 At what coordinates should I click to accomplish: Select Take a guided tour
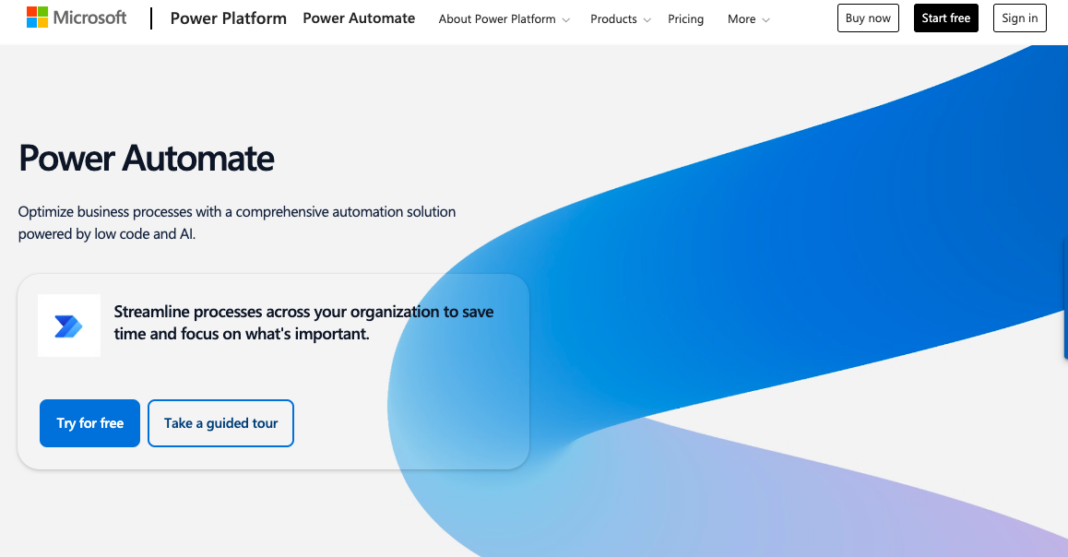coord(221,423)
